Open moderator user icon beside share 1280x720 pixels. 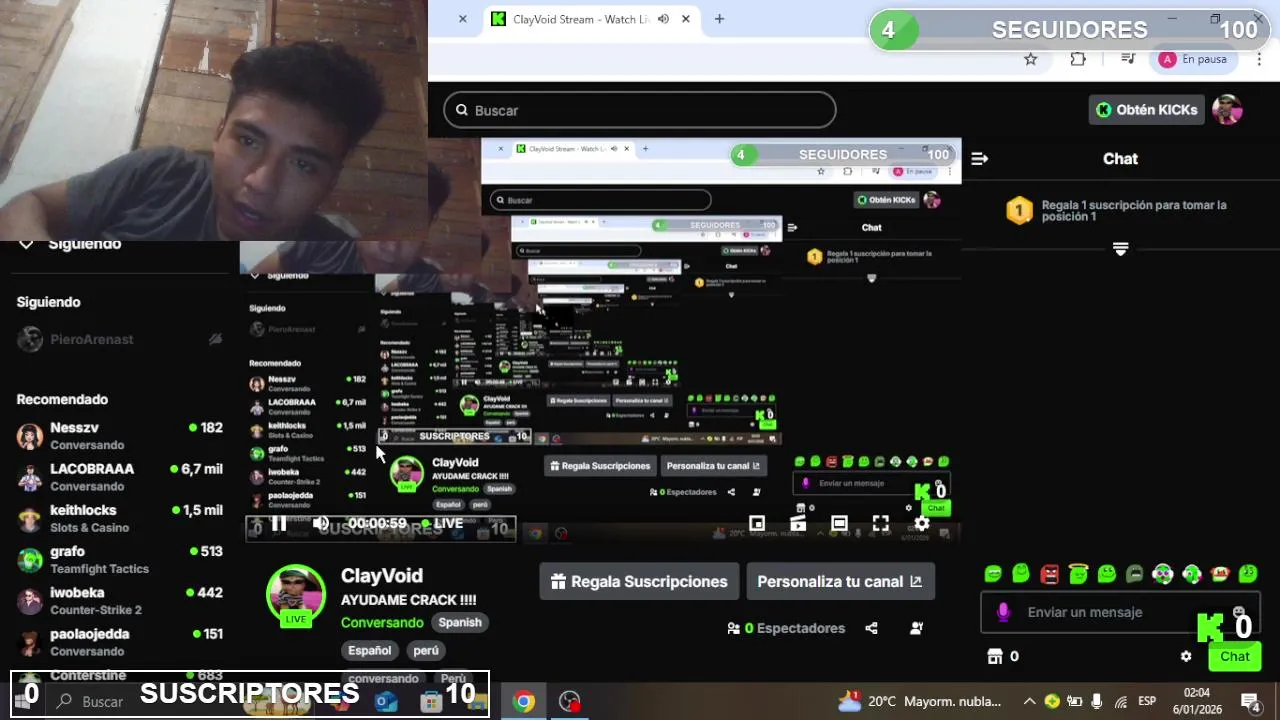pos(916,628)
